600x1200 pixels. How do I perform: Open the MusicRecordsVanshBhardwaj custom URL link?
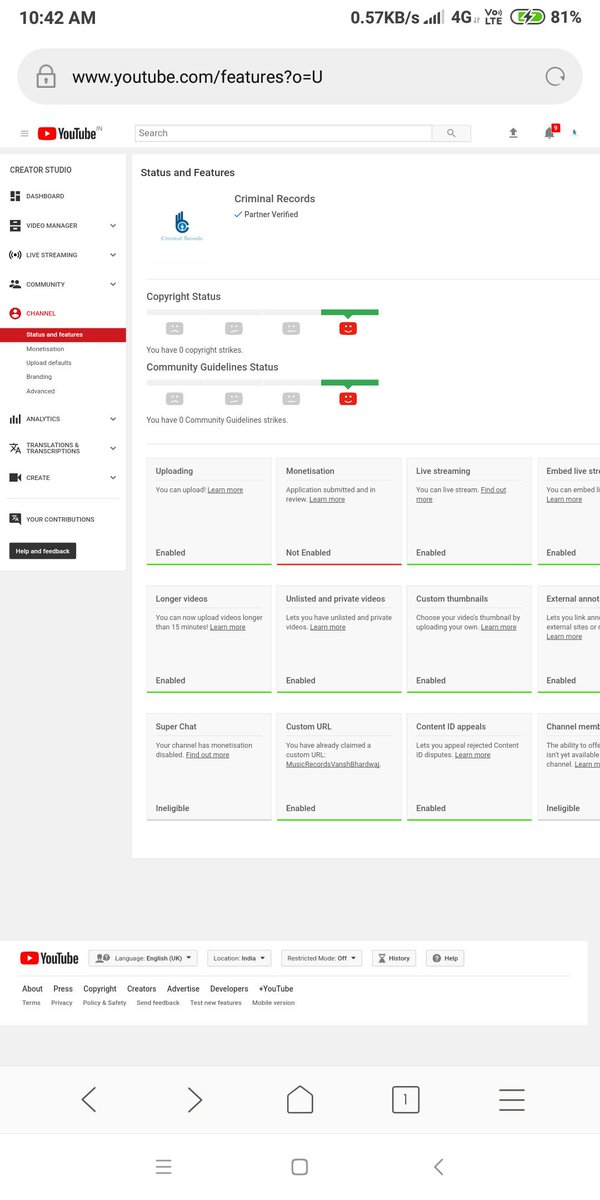pyautogui.click(x=333, y=764)
